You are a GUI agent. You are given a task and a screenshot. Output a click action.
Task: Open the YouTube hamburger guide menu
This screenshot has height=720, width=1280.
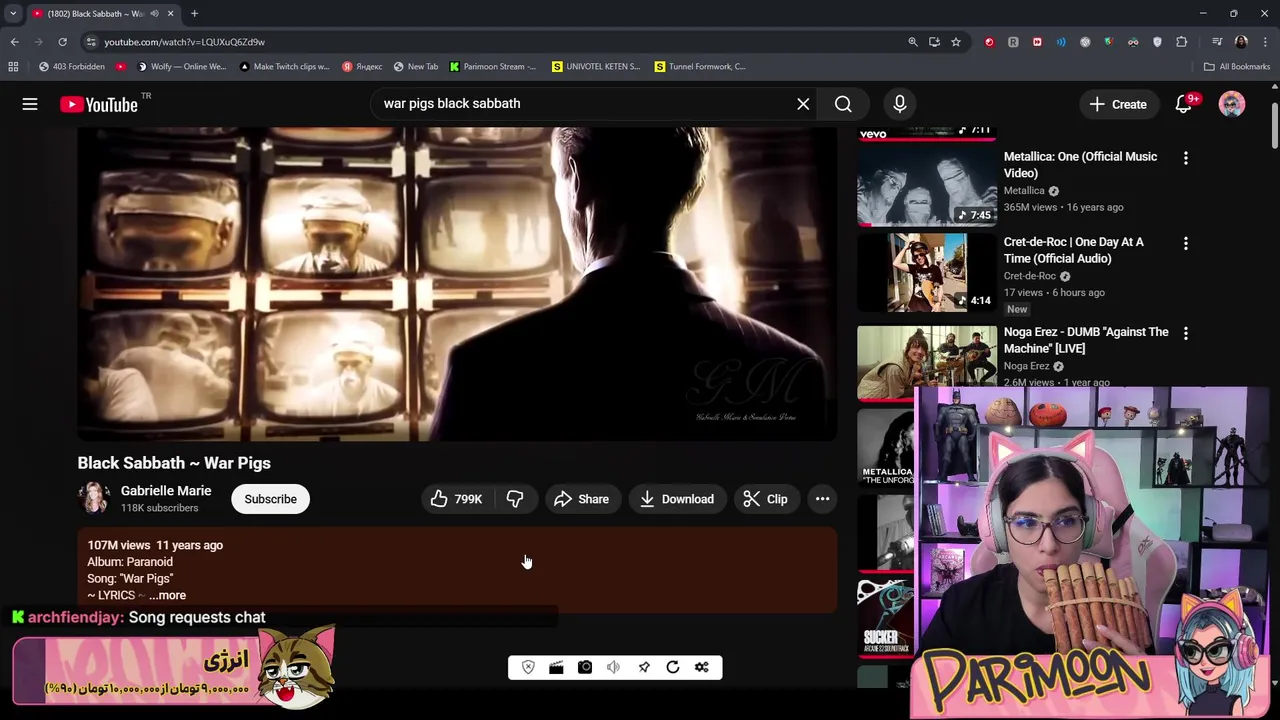(30, 104)
